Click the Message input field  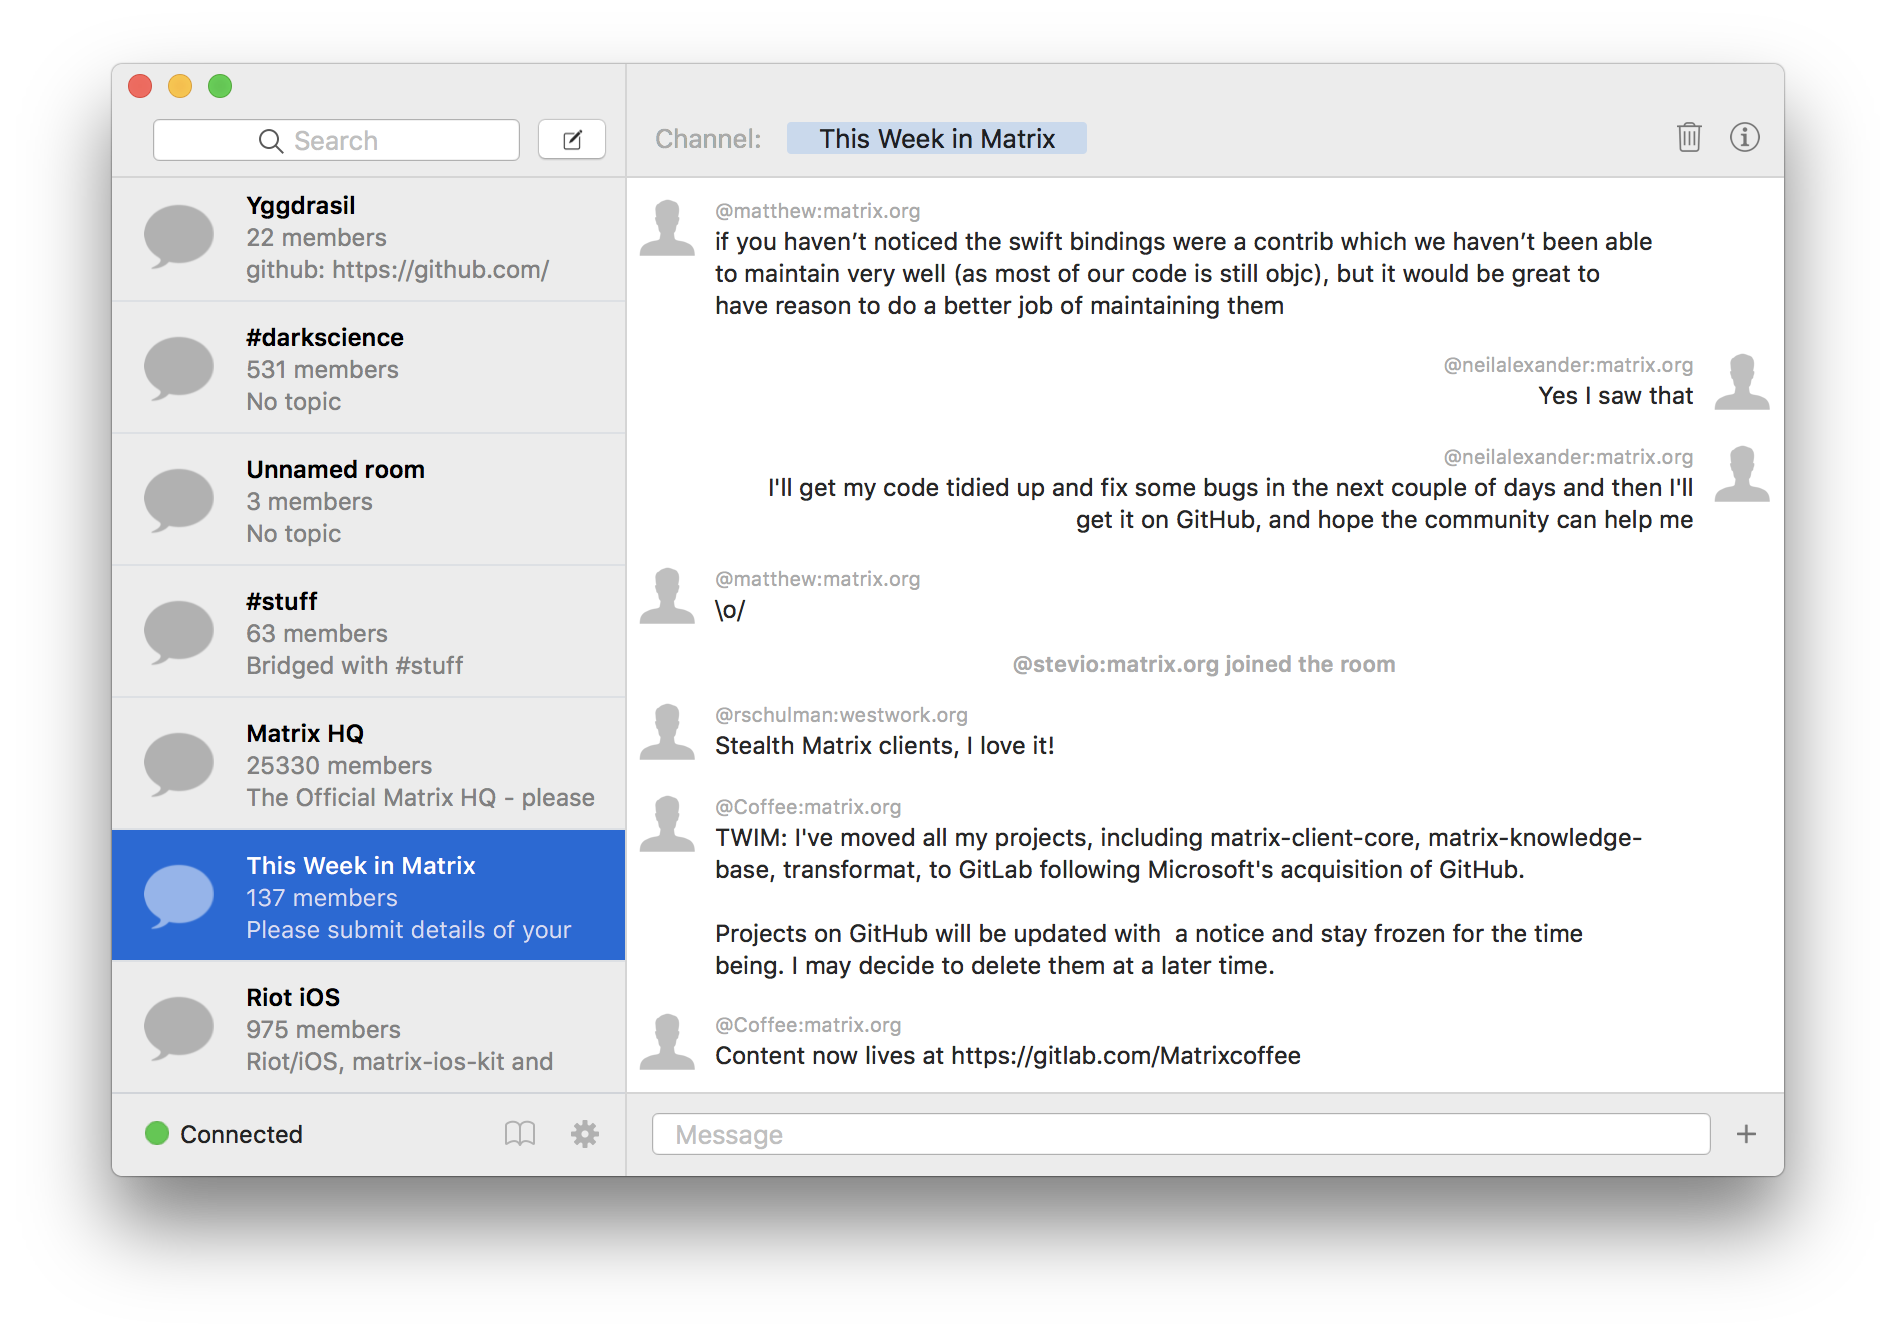1180,1134
